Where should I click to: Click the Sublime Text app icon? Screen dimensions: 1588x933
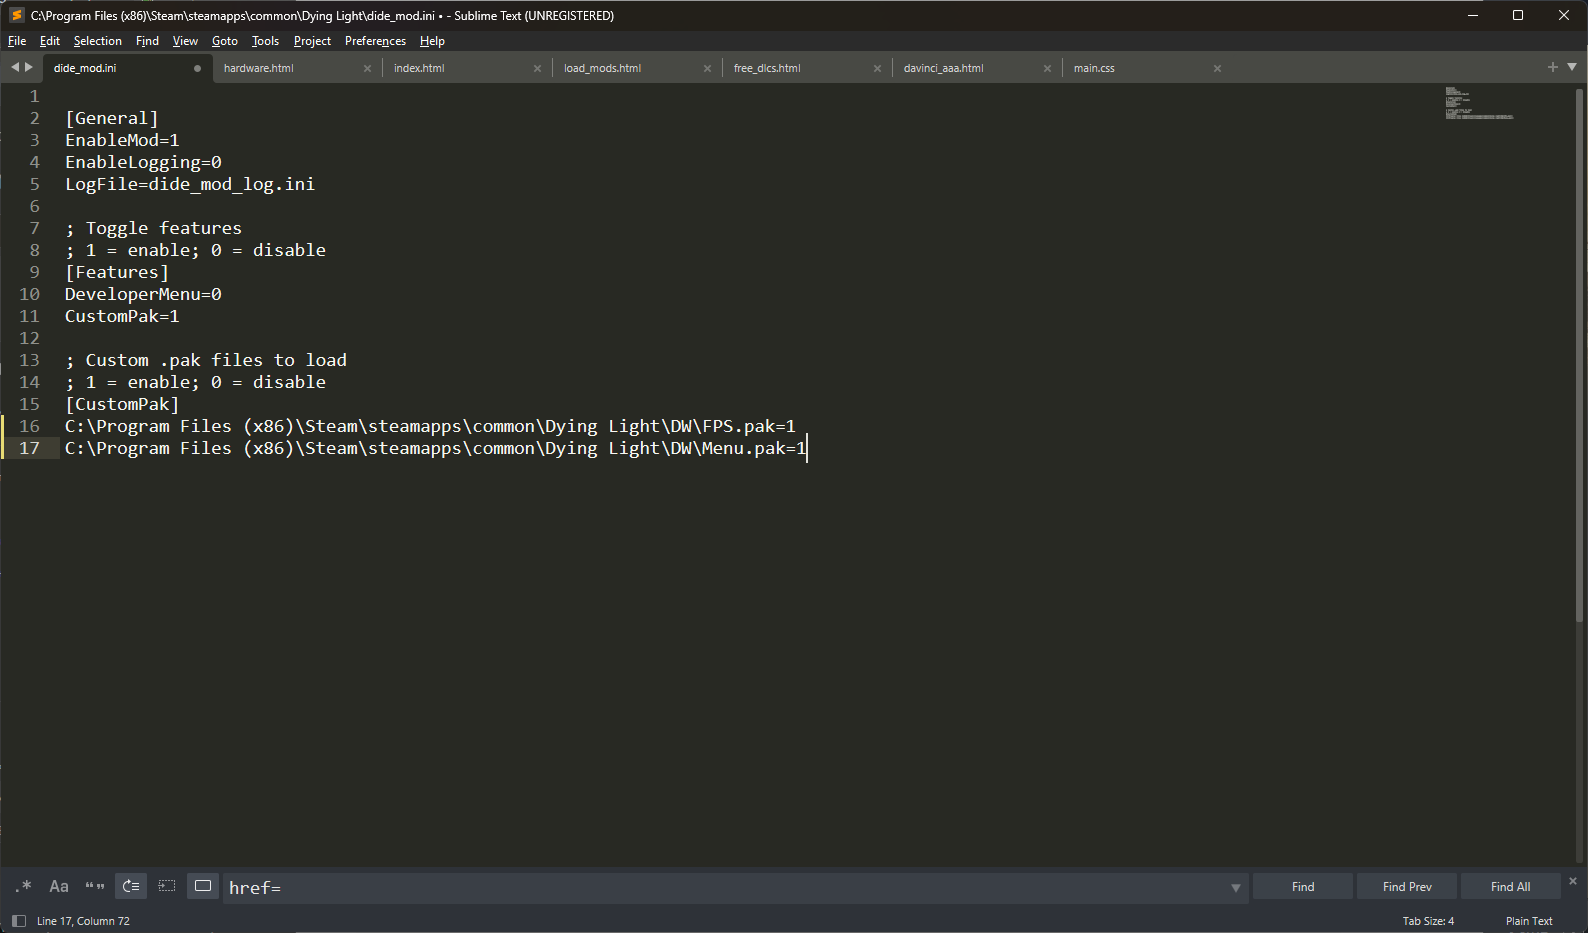(16, 15)
